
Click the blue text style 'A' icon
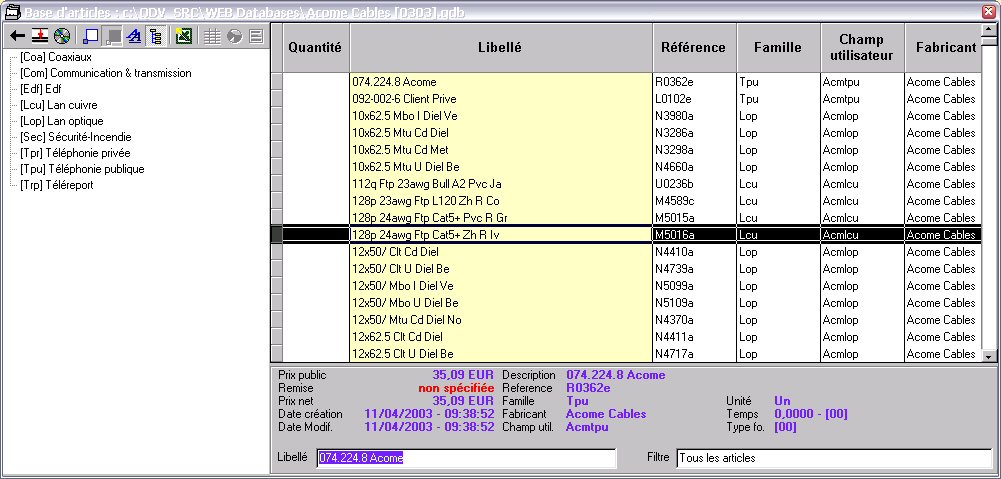coord(134,37)
